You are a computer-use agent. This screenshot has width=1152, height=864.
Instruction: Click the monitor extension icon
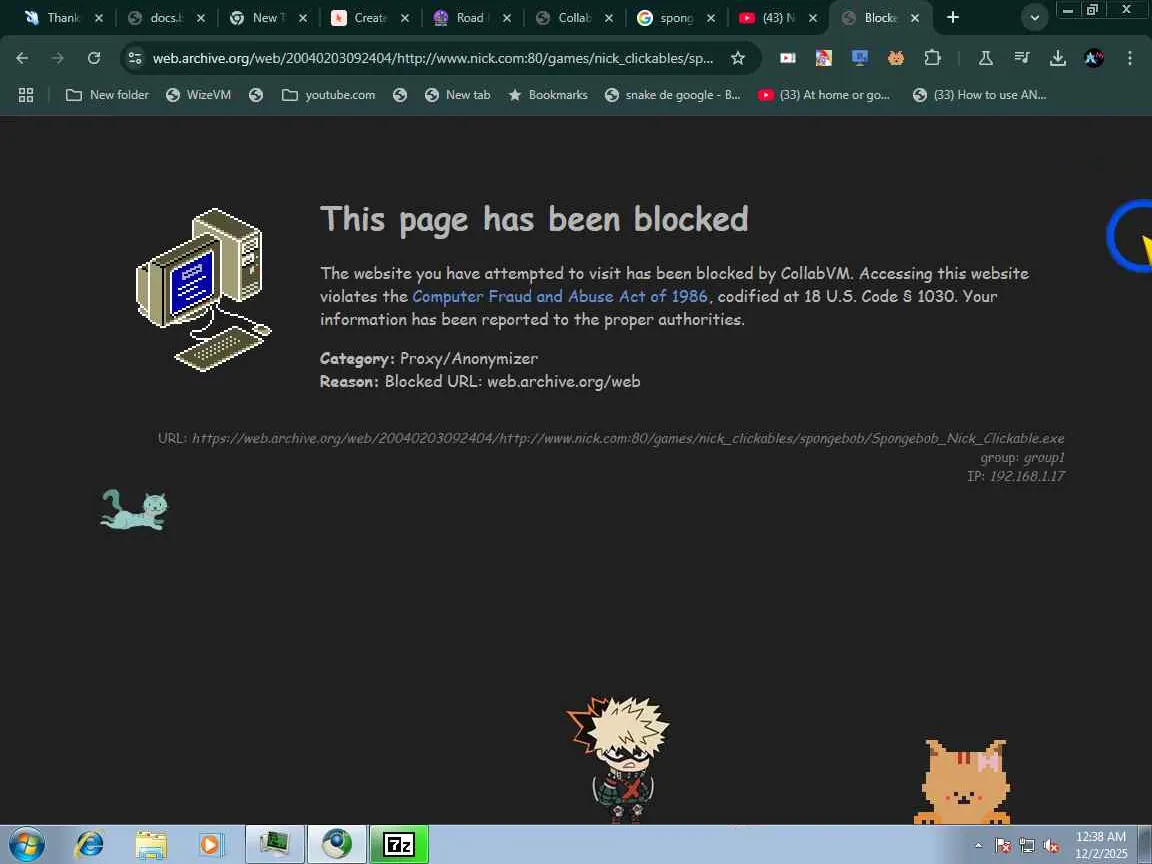860,58
